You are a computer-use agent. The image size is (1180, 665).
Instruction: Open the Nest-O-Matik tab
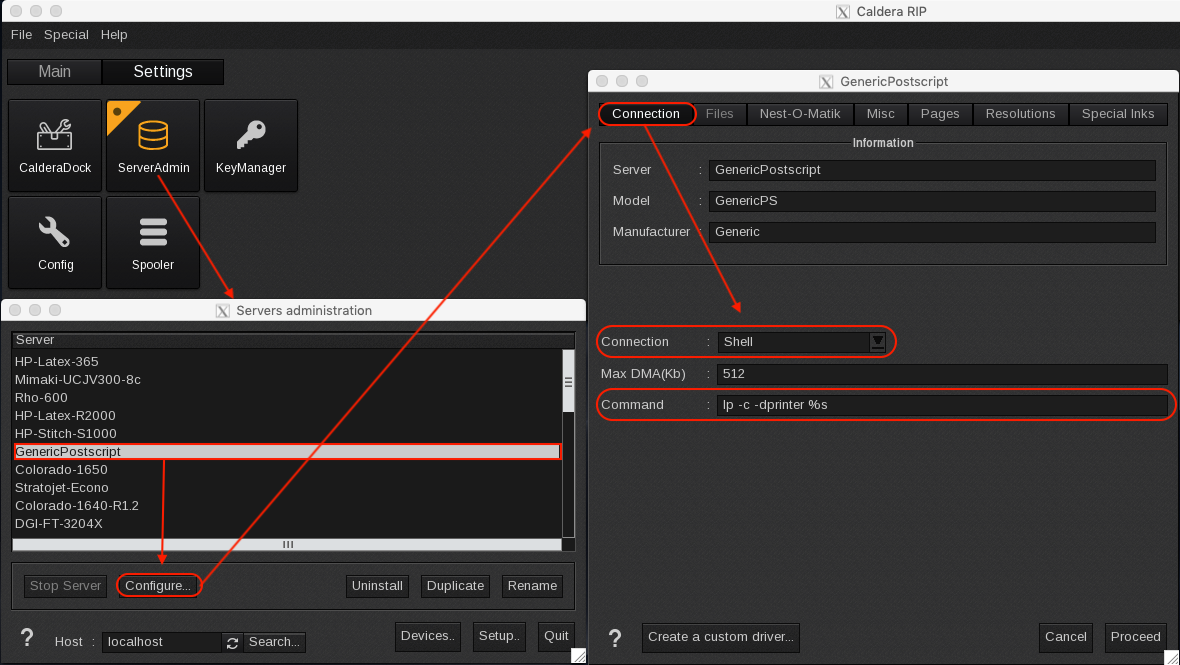[800, 113]
